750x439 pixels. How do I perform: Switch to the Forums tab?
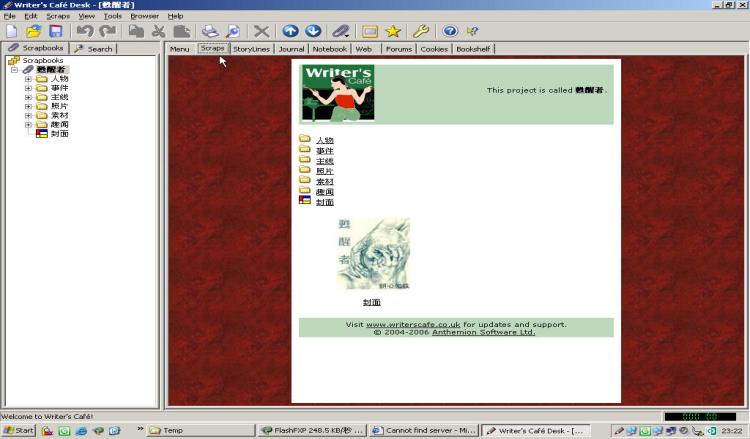click(x=399, y=49)
